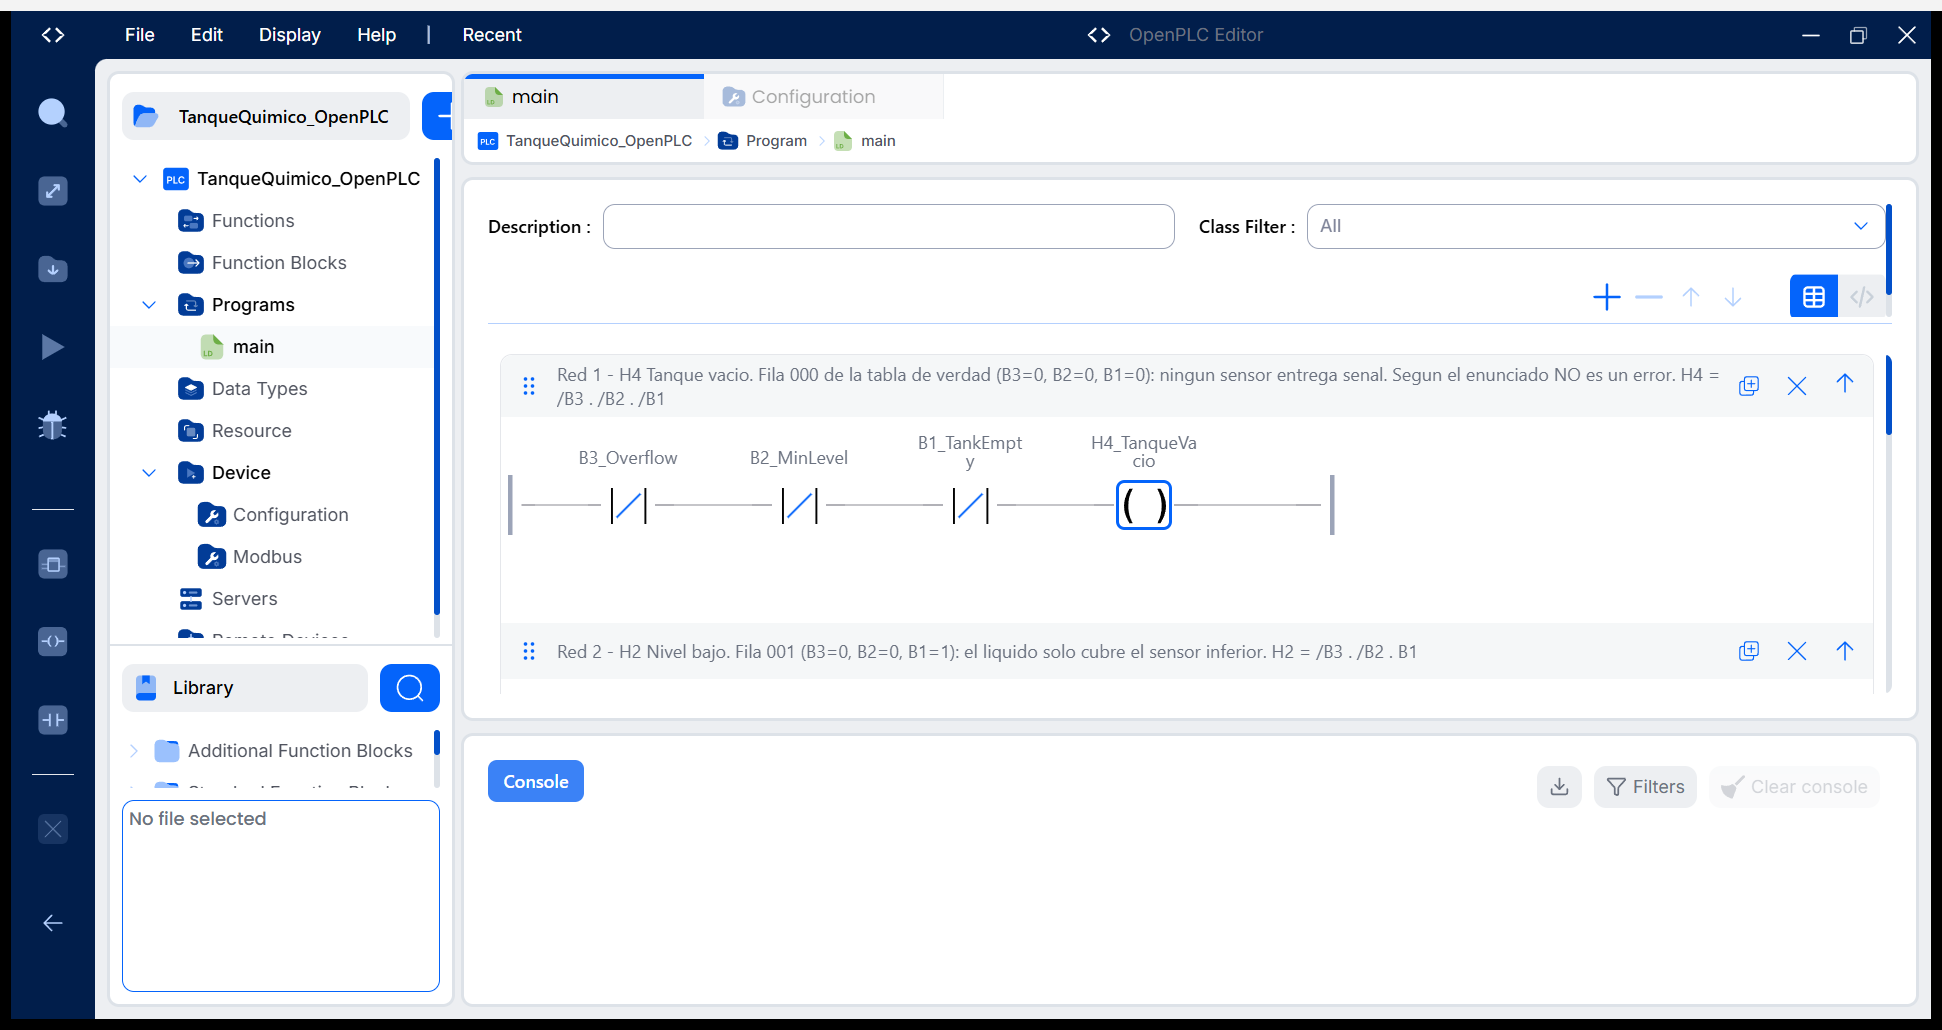This screenshot has width=1942, height=1030.
Task: Open the Recent menu
Action: pyautogui.click(x=492, y=35)
